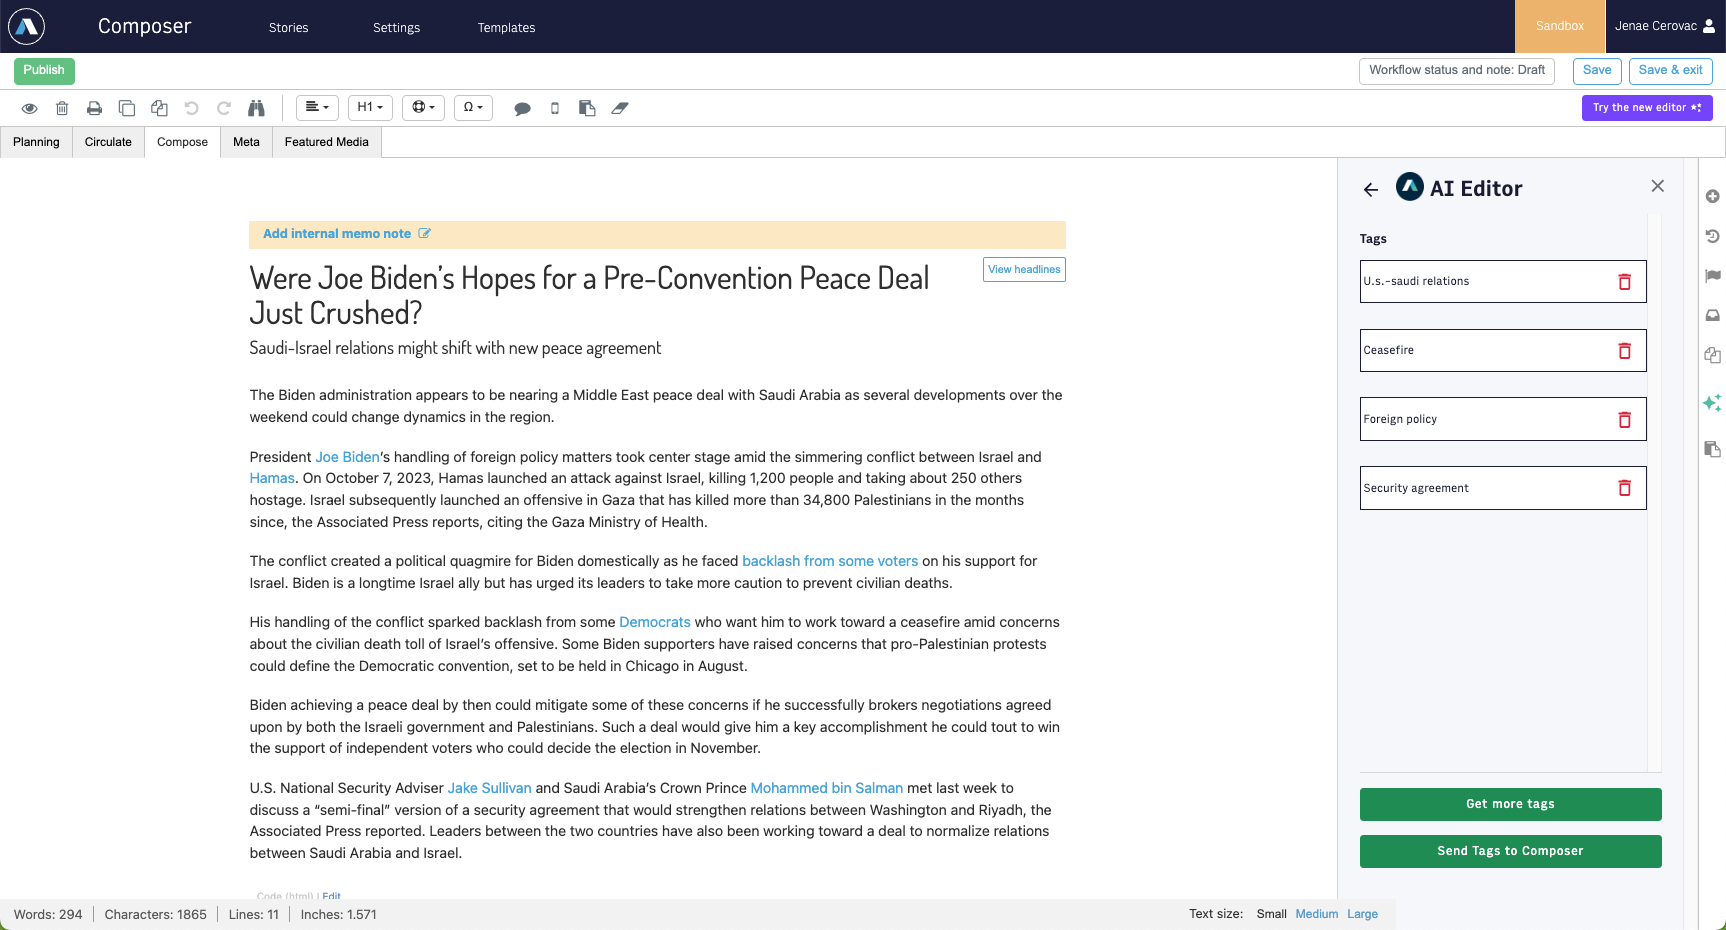Click Send Tags to Composer button
Image resolution: width=1726 pixels, height=930 pixels.
point(1510,851)
